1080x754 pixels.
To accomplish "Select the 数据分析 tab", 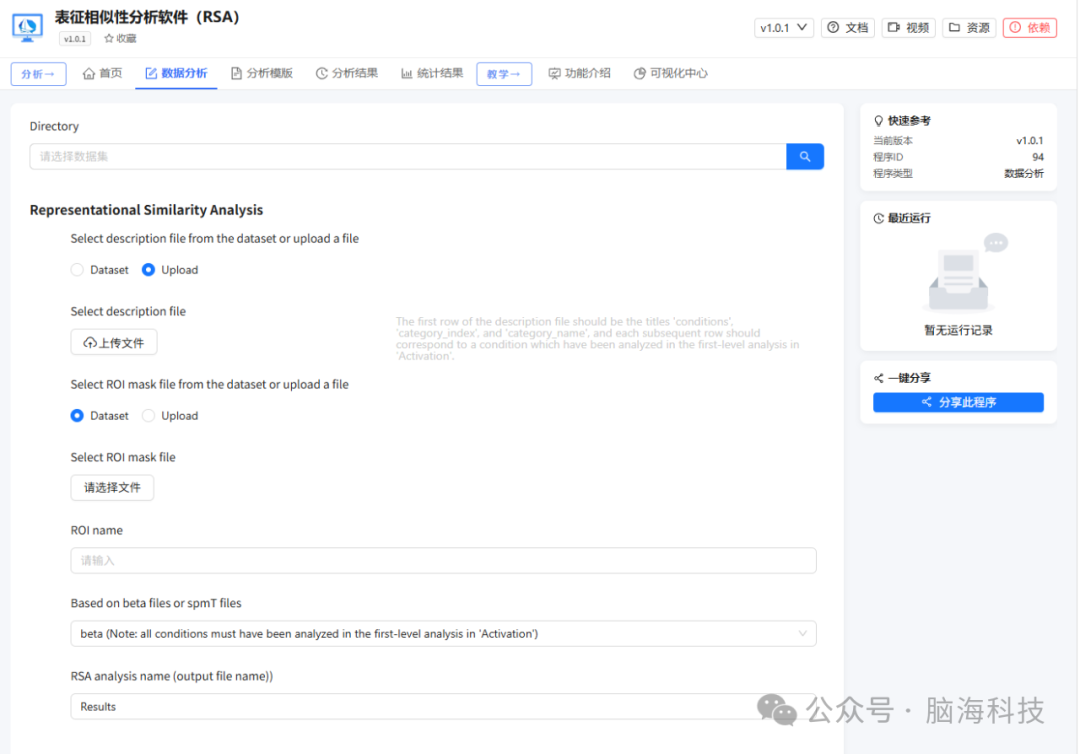I will click(176, 73).
